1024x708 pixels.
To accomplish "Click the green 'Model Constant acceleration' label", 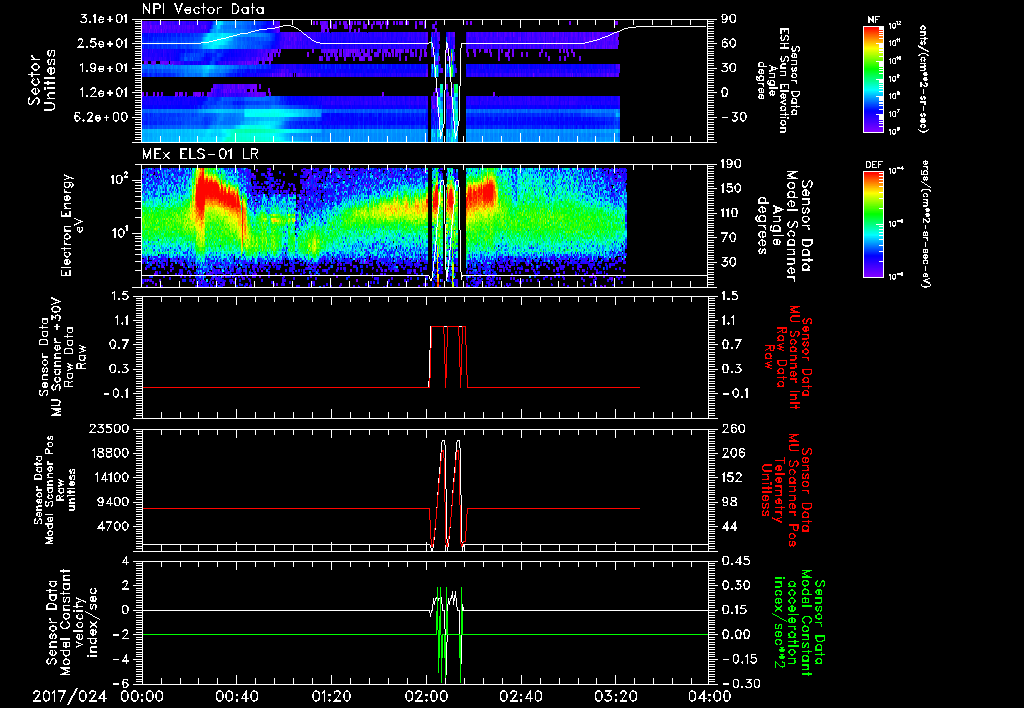I will point(800,624).
